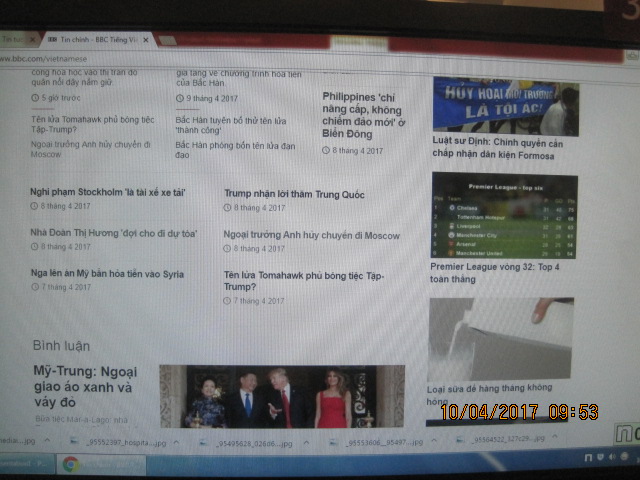Open the Trump and Xi couples photo

(282, 396)
